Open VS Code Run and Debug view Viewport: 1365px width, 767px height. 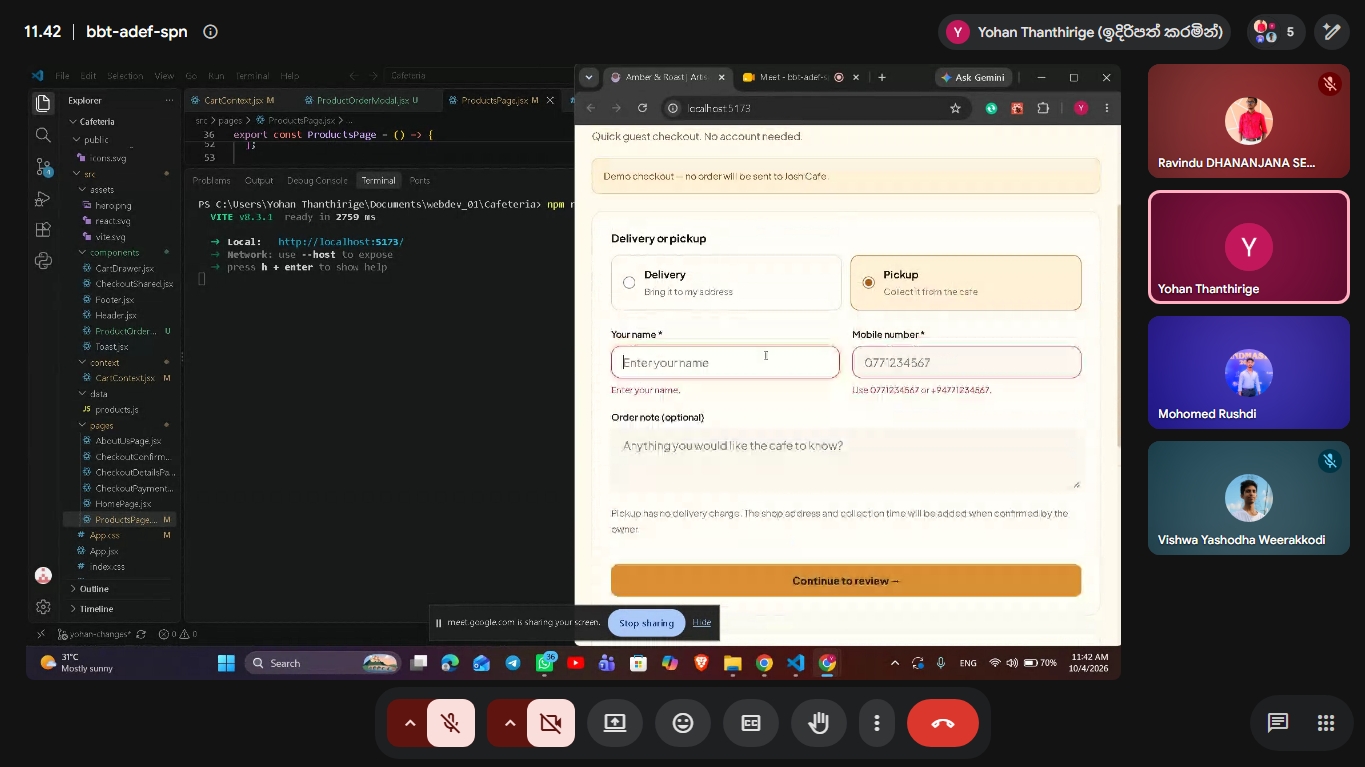(x=42, y=199)
